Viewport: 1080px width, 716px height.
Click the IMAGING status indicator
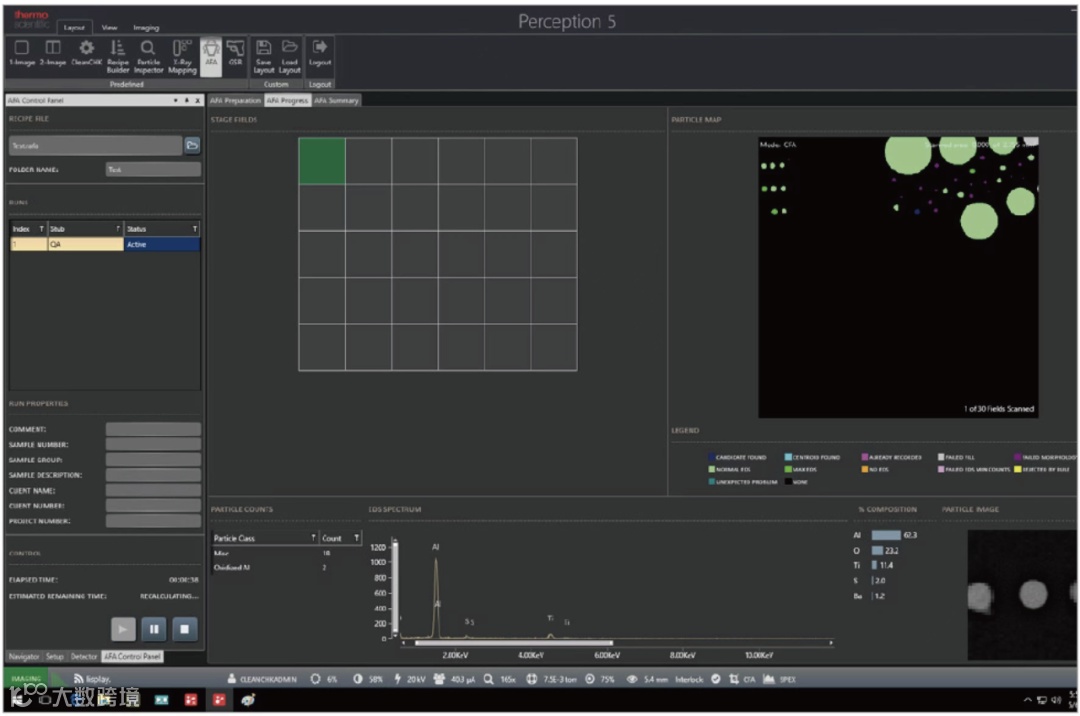pos(27,678)
